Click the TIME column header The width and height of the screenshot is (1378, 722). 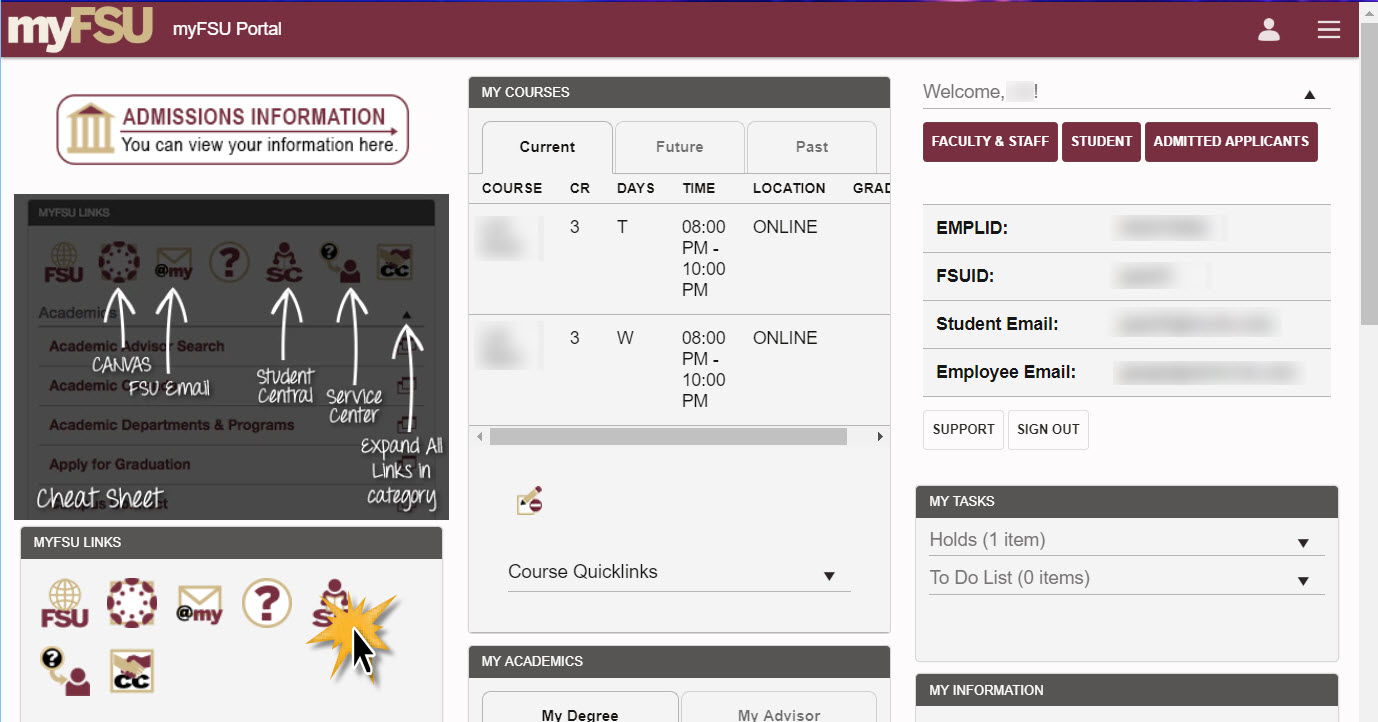(699, 188)
